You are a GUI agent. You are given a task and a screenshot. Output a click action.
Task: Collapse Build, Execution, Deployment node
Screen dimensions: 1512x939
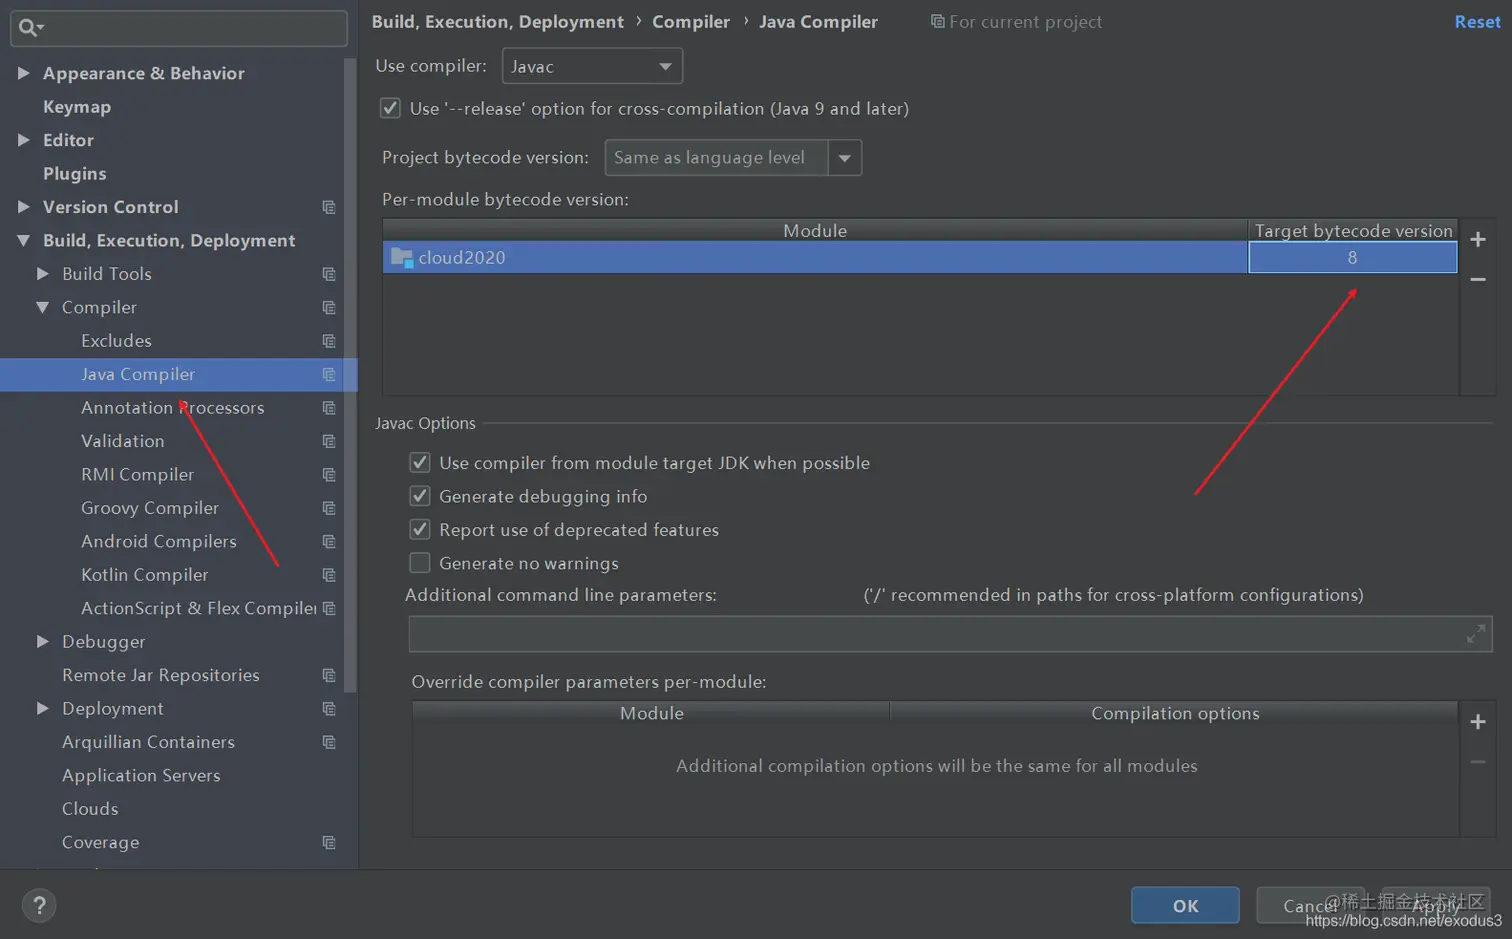point(23,240)
